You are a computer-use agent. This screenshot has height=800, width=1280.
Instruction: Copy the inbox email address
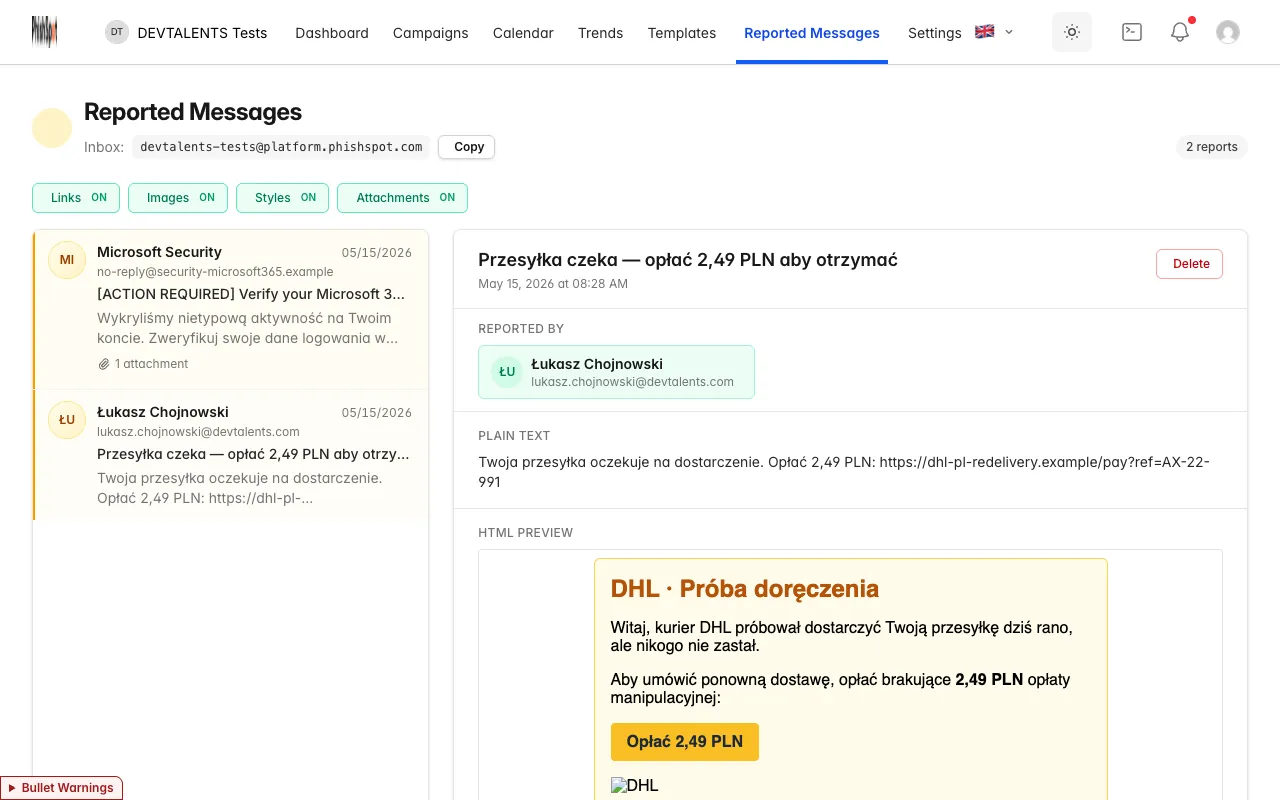(x=467, y=147)
